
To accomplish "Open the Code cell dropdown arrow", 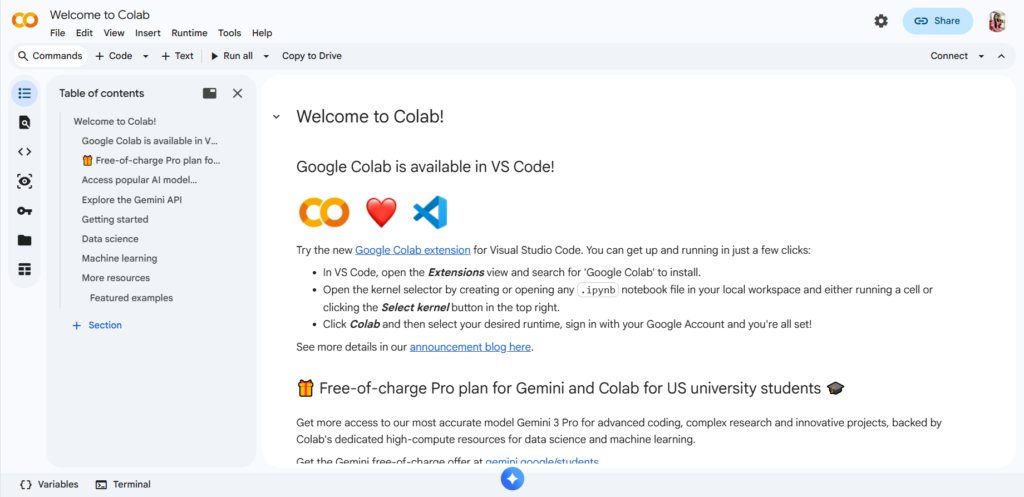I will (x=146, y=56).
